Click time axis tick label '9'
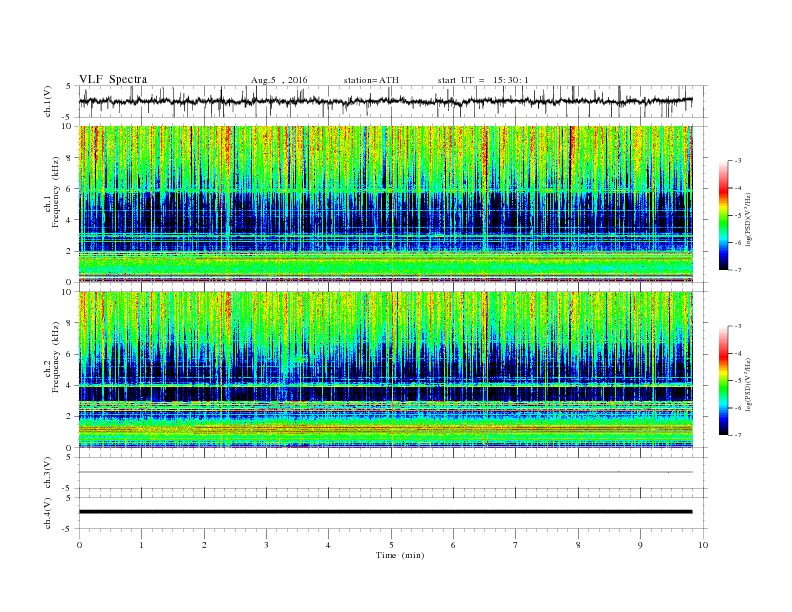Image resolution: width=792 pixels, height=612 pixels. [640, 545]
